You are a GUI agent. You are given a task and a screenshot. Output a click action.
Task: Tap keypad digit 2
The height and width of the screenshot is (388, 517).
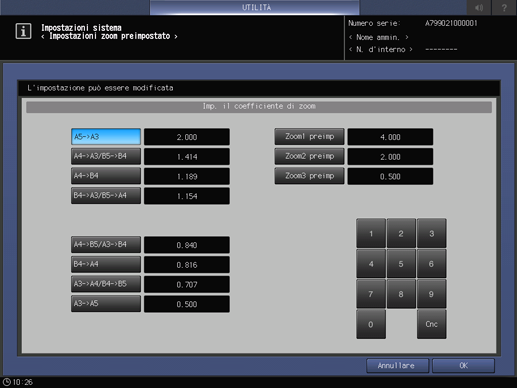coord(401,233)
